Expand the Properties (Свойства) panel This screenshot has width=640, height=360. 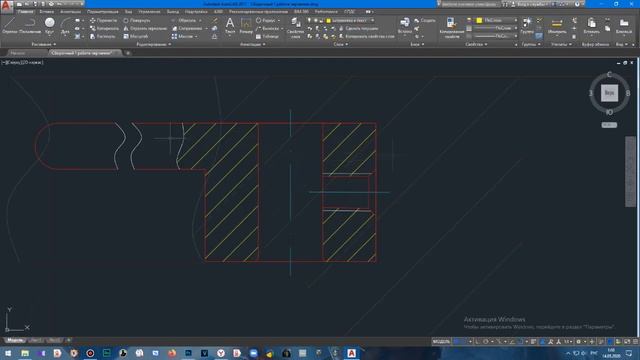click(x=476, y=44)
